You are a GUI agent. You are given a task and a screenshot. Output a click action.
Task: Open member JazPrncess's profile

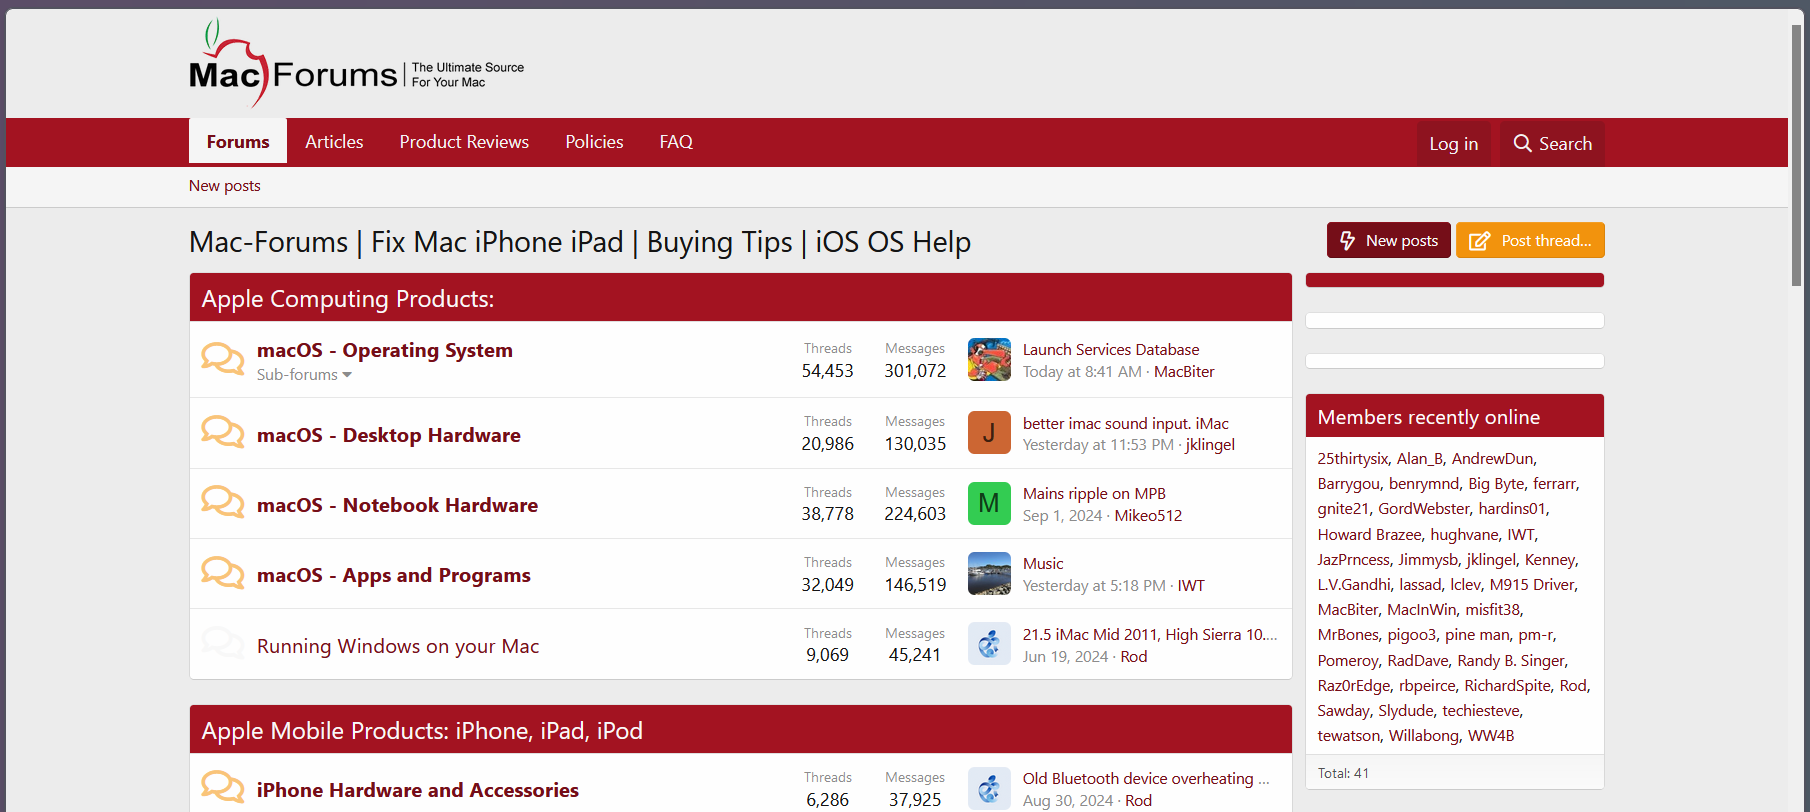[1353, 560]
